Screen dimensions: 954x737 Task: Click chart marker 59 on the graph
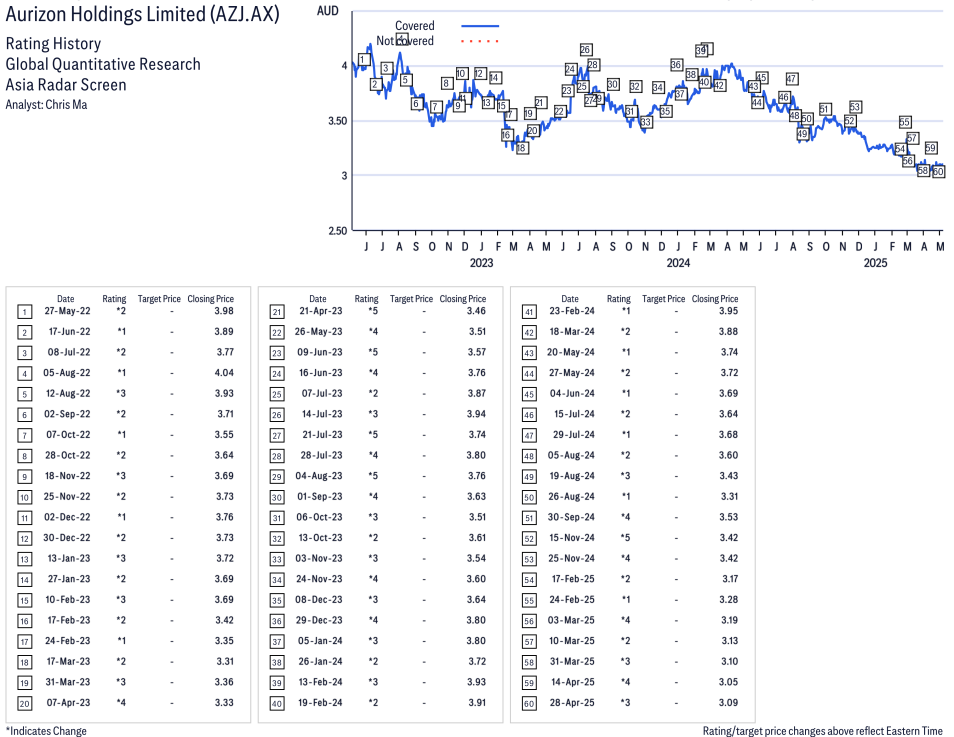point(930,147)
